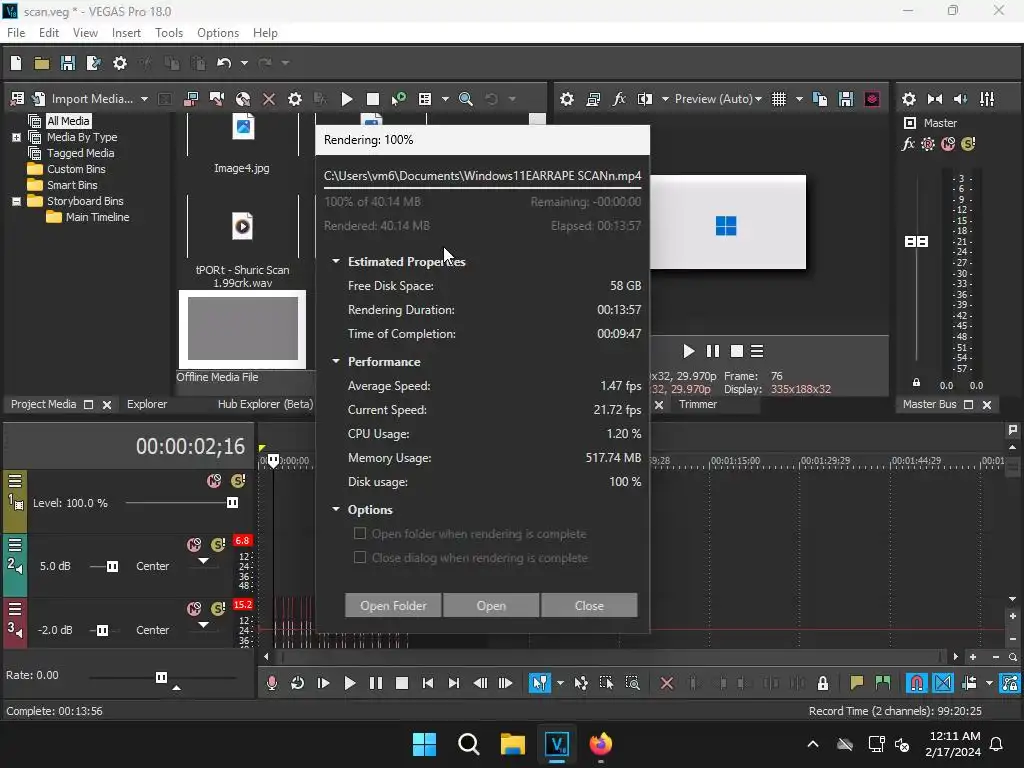Click the Record microphone button in transport
Screen dimensions: 1024x768
pos(272,683)
